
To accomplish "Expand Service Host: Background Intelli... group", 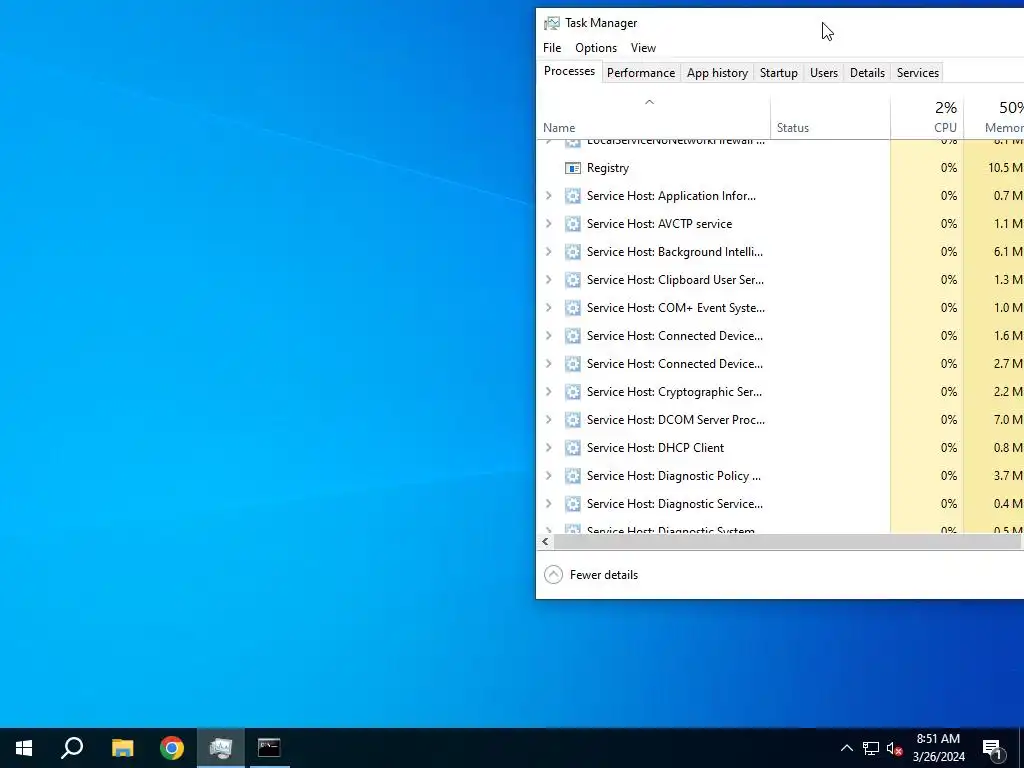I will tap(549, 252).
